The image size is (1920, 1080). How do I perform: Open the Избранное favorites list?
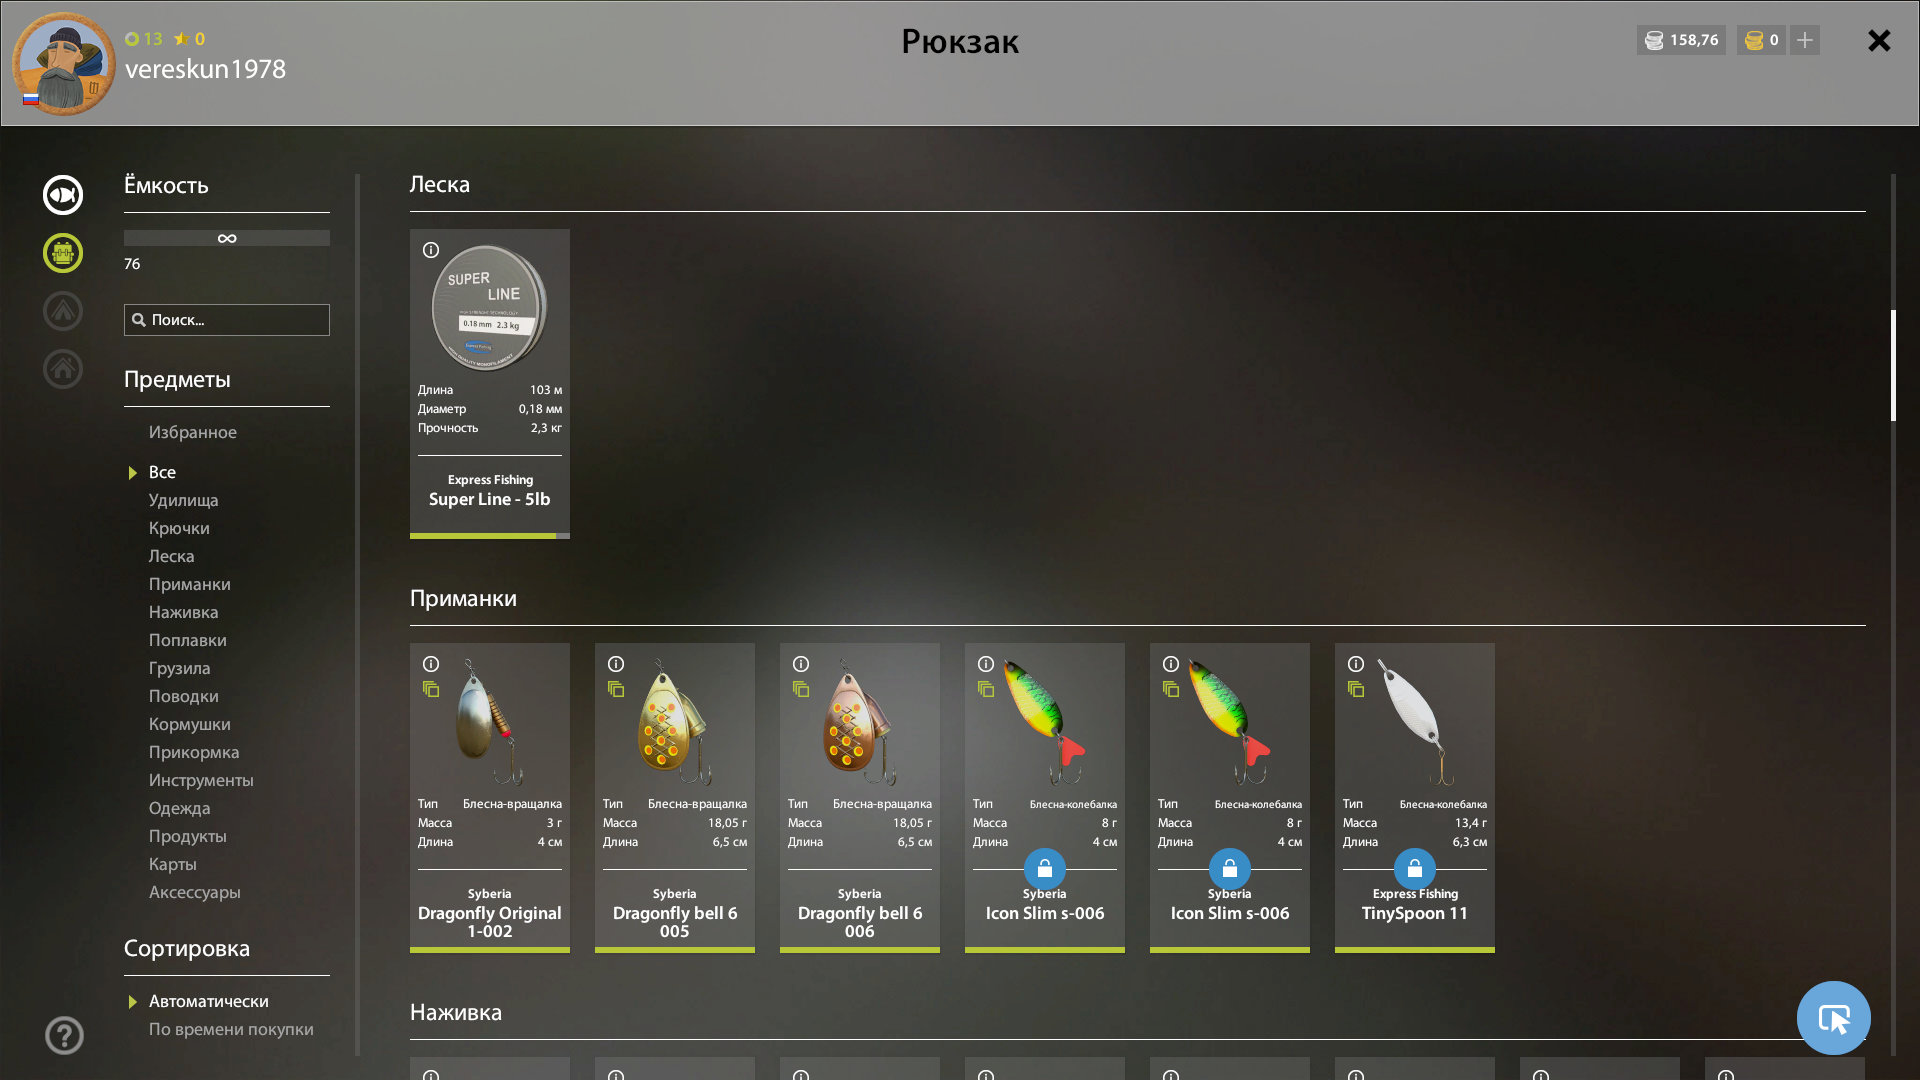[x=192, y=432]
